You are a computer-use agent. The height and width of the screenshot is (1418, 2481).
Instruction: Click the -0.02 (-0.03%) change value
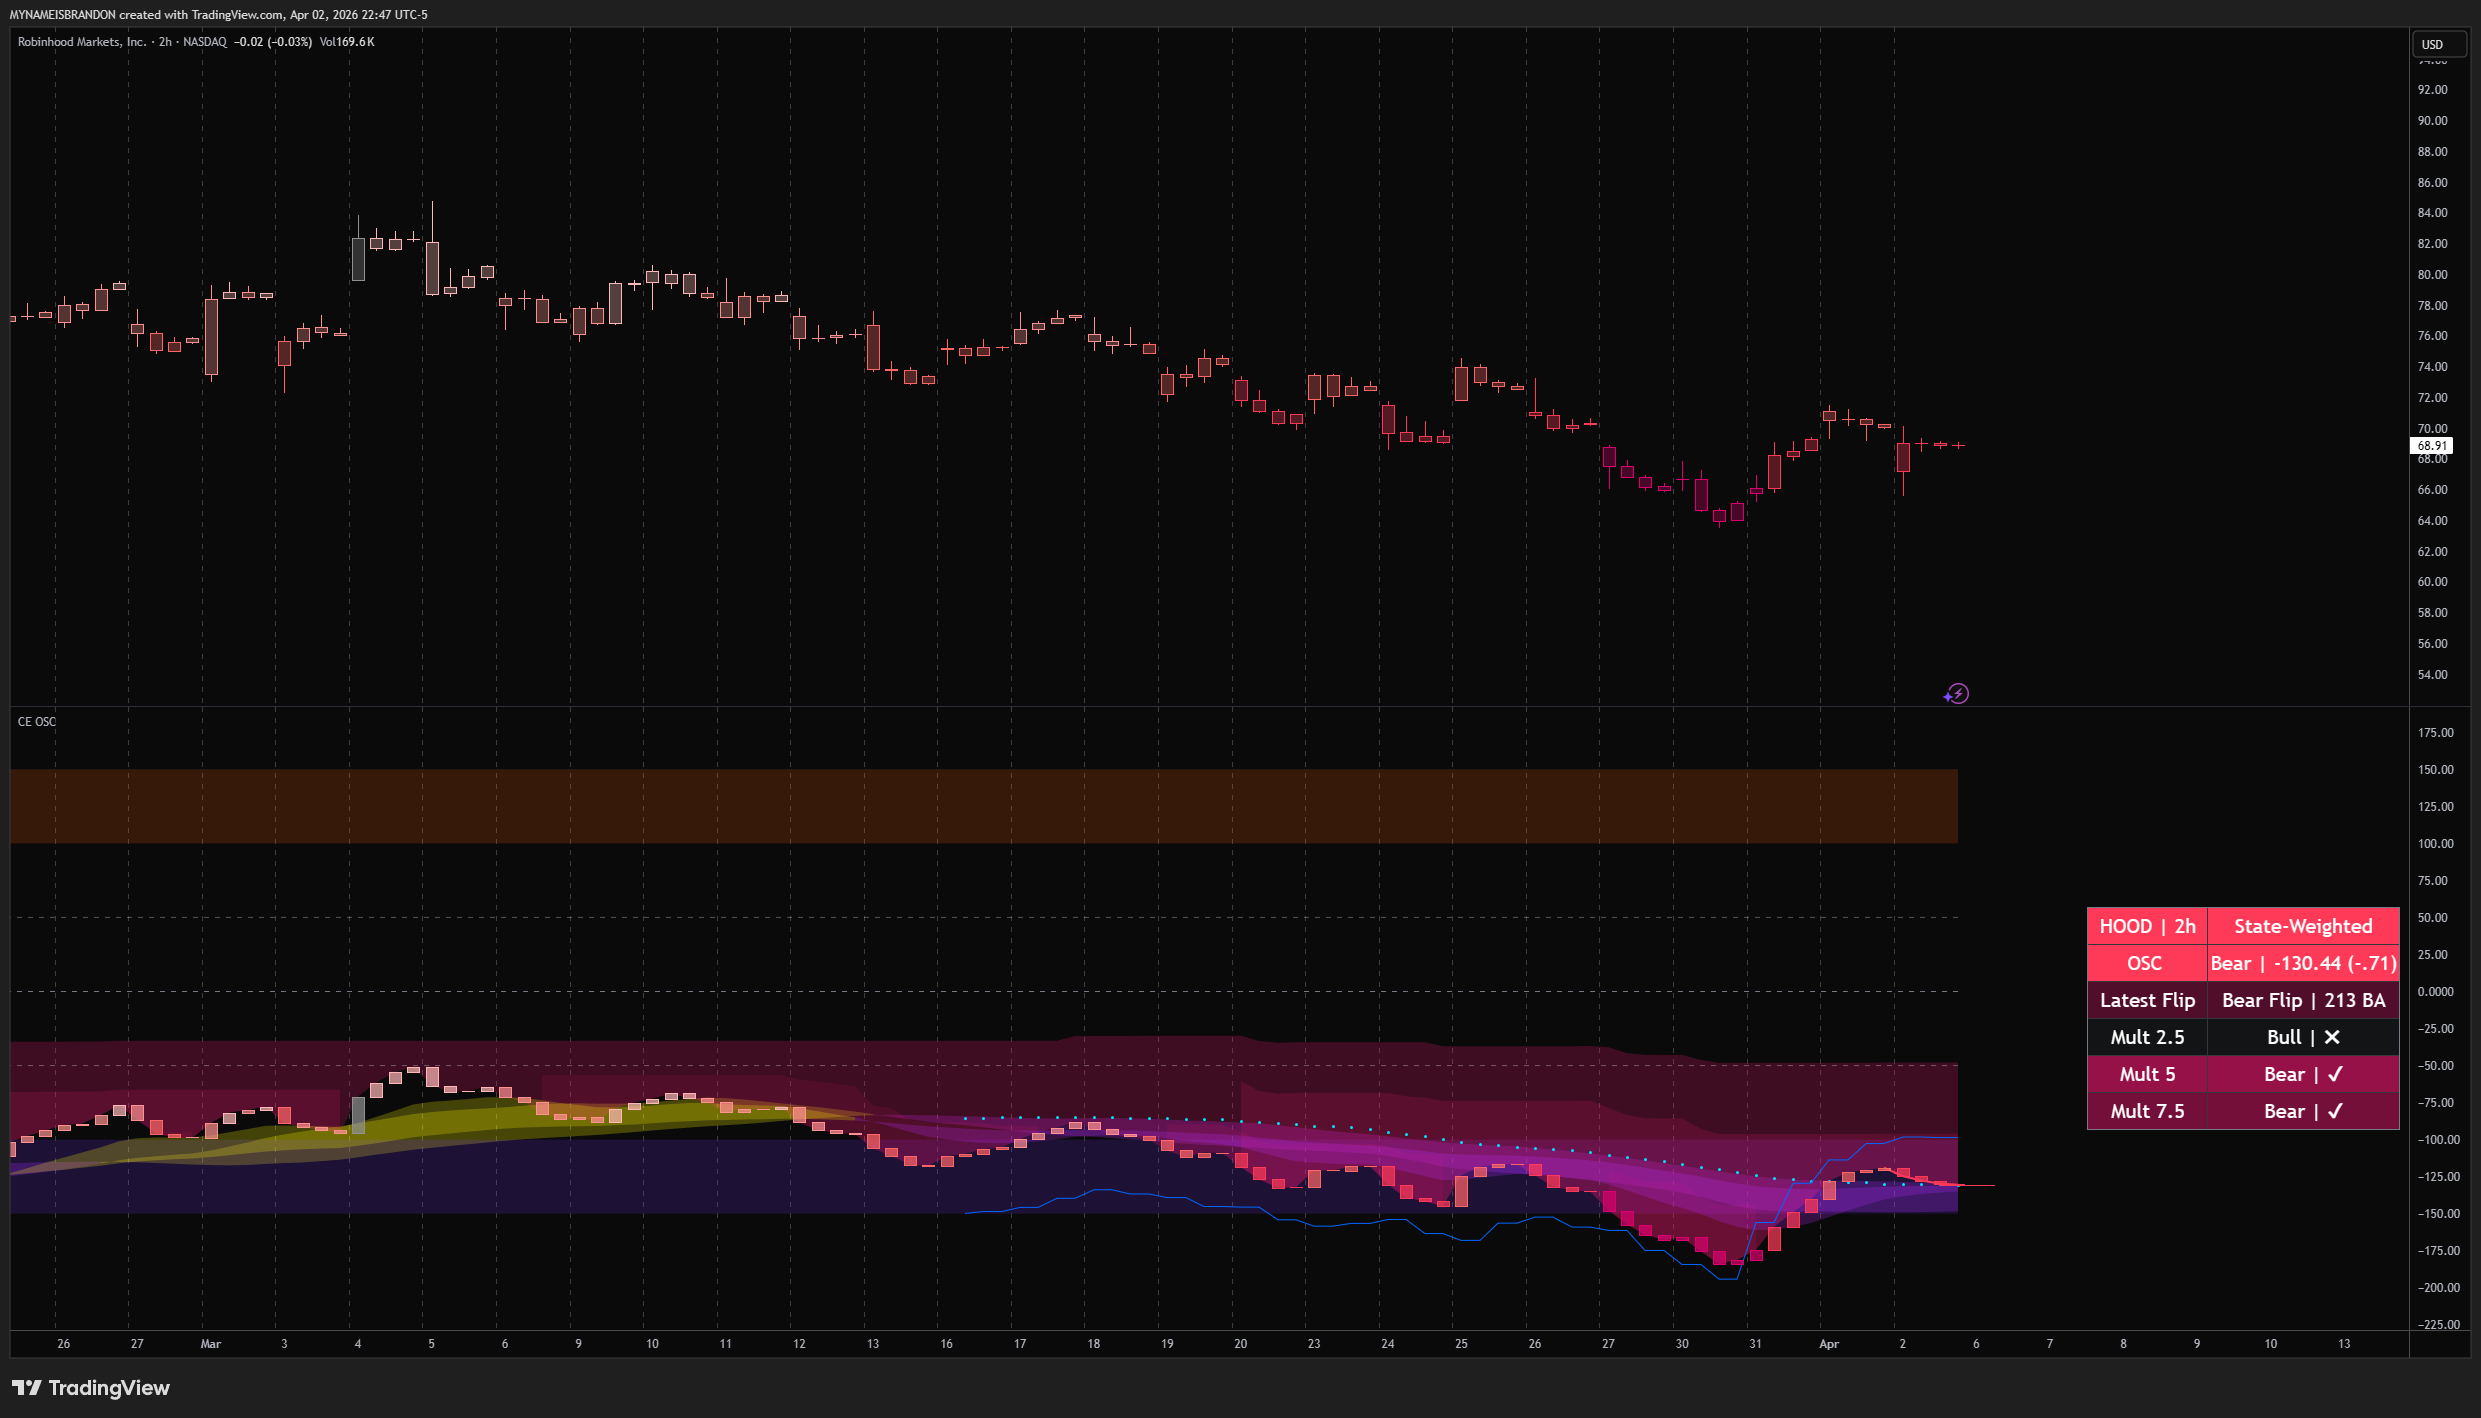coord(273,42)
